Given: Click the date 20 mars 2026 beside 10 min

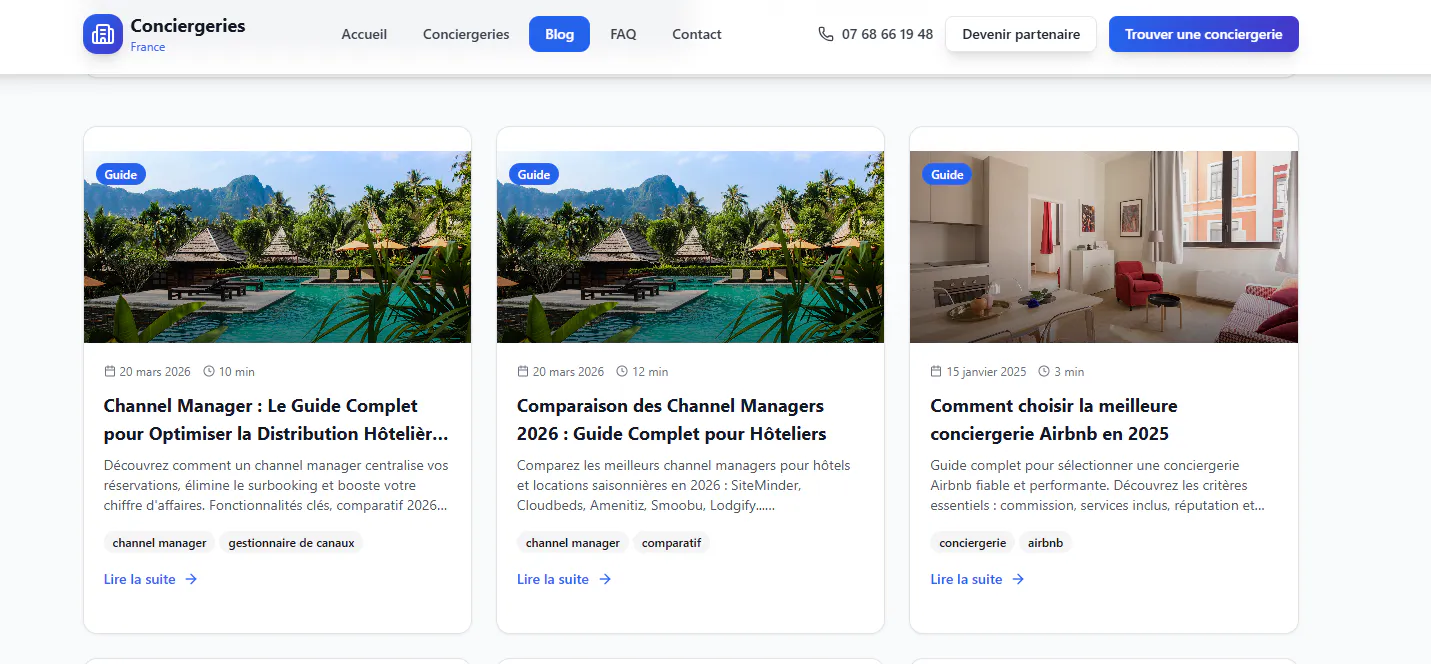Looking at the screenshot, I should tap(155, 372).
